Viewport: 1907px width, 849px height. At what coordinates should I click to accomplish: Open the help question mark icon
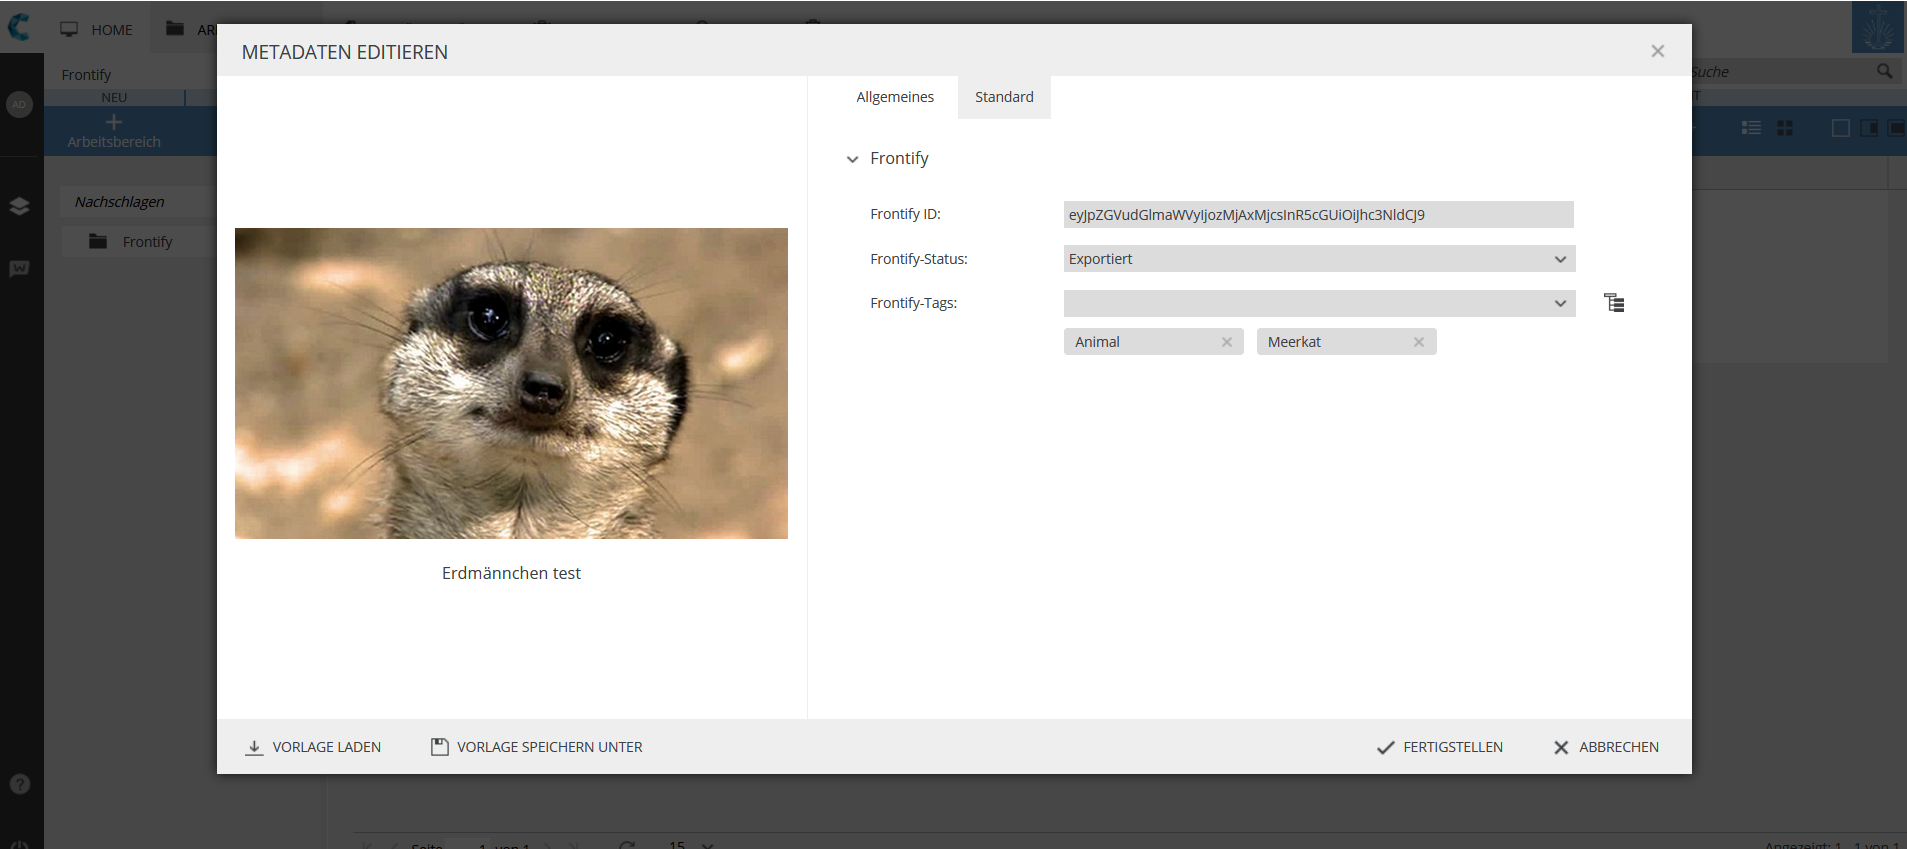coord(19,784)
